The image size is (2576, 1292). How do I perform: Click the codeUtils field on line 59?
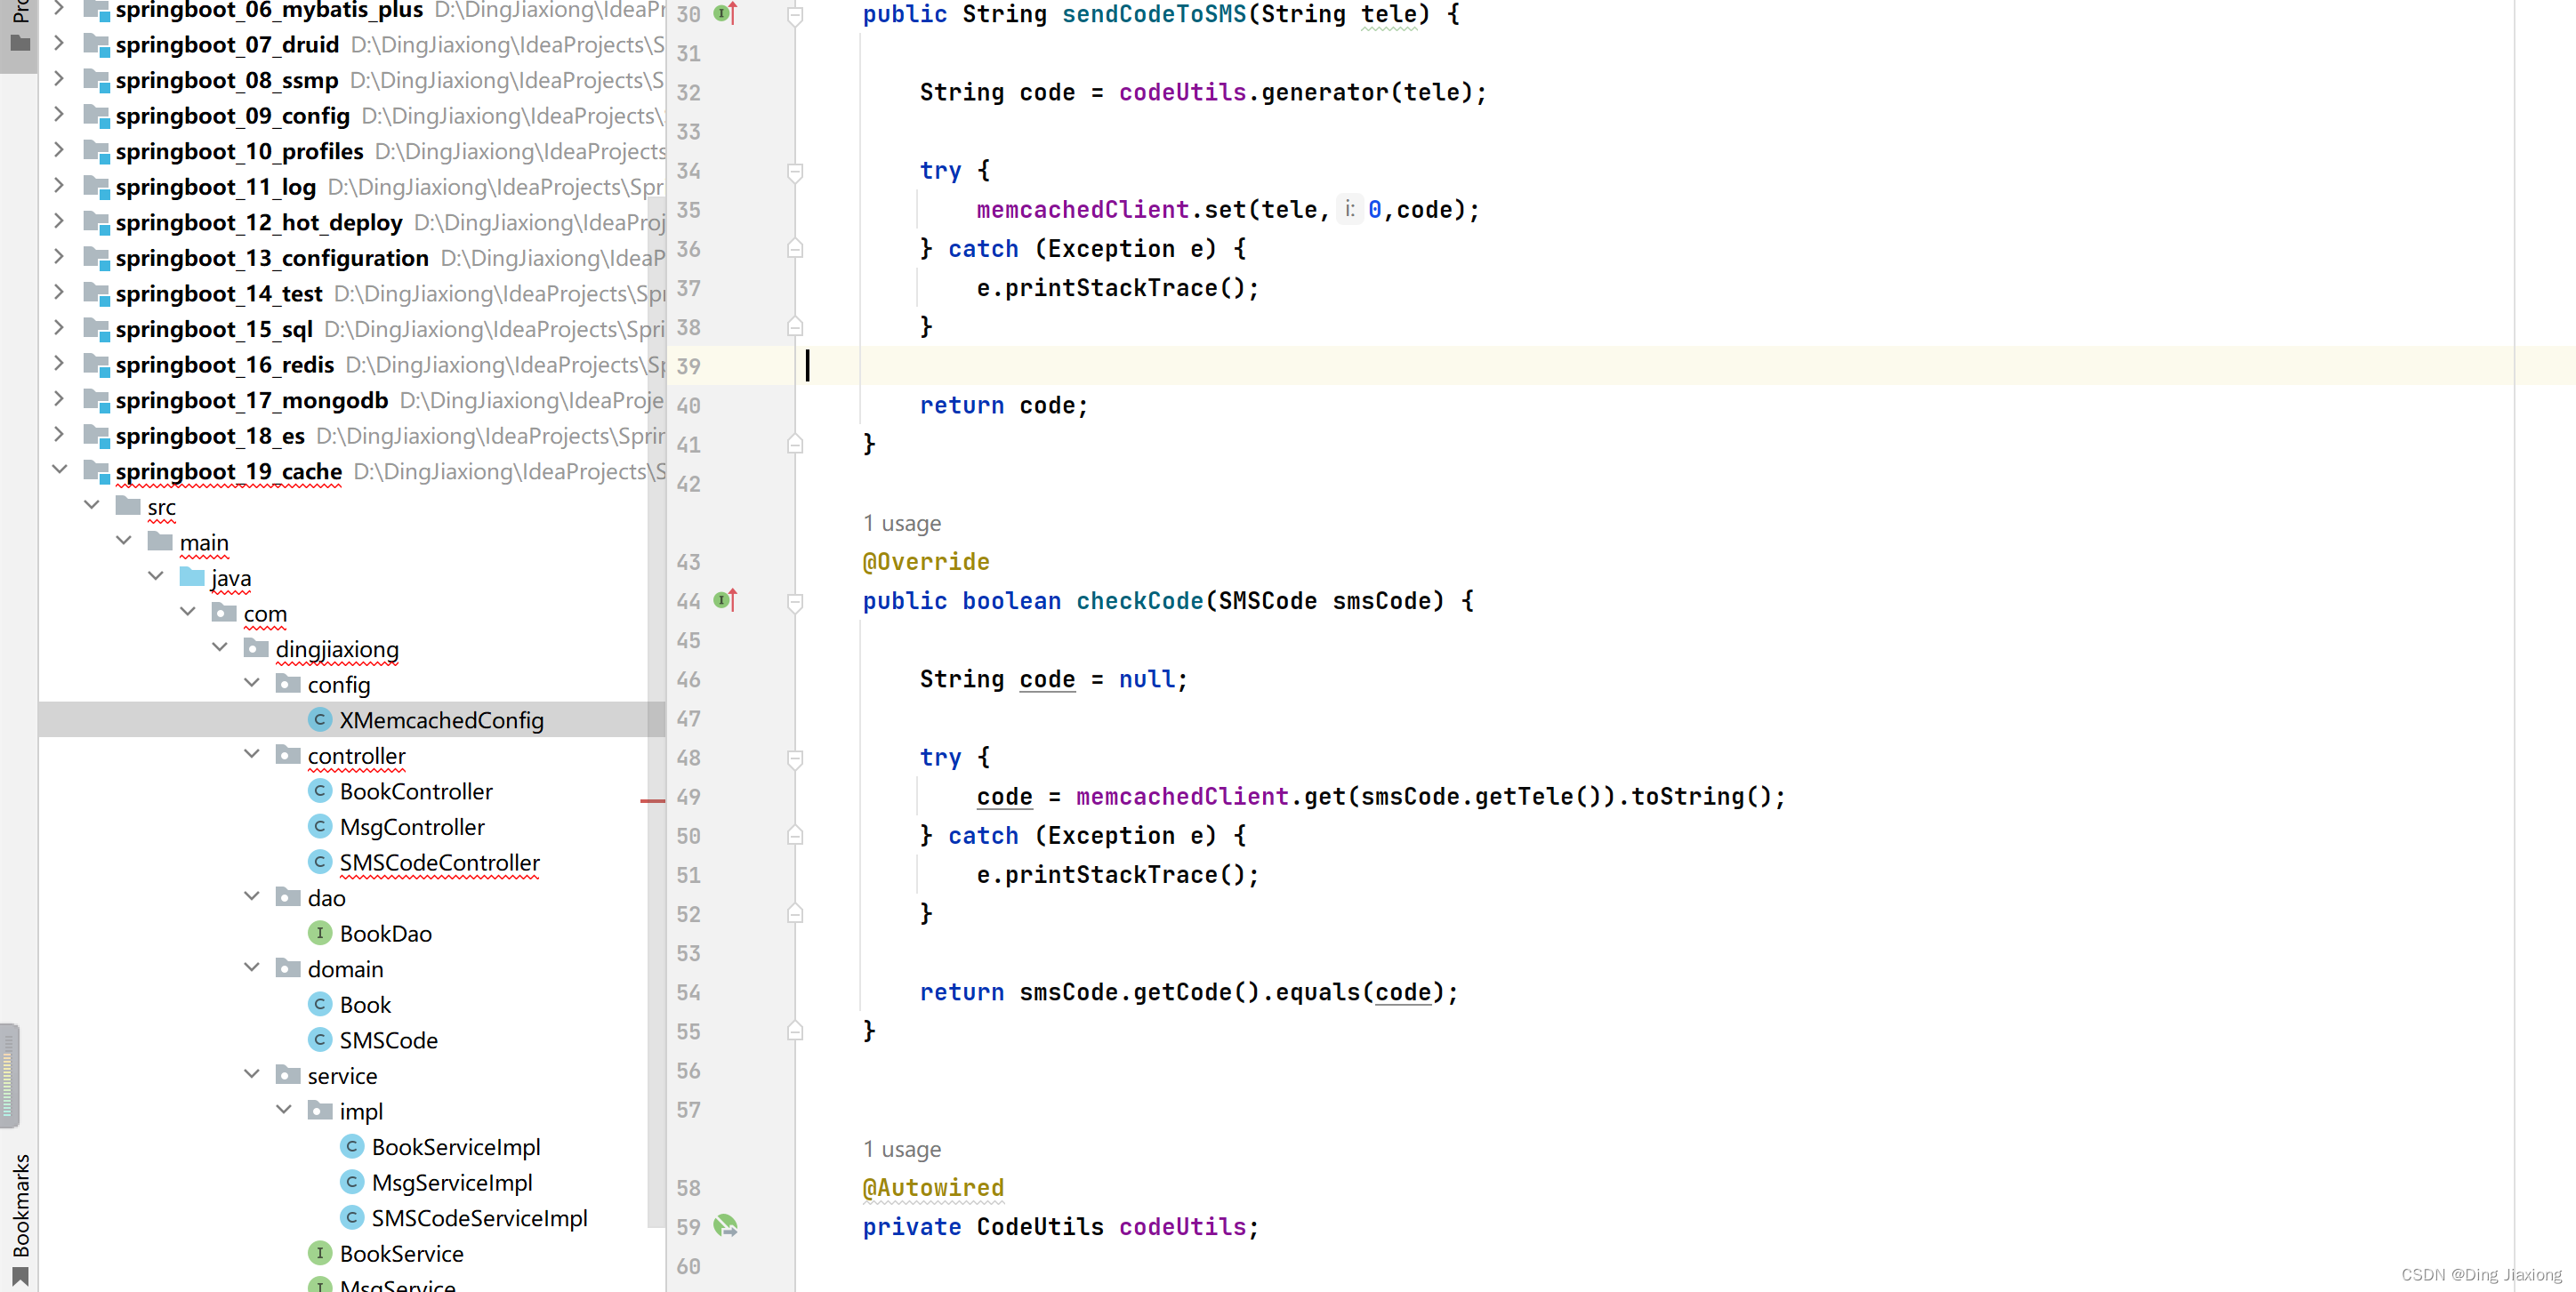tap(1182, 1227)
